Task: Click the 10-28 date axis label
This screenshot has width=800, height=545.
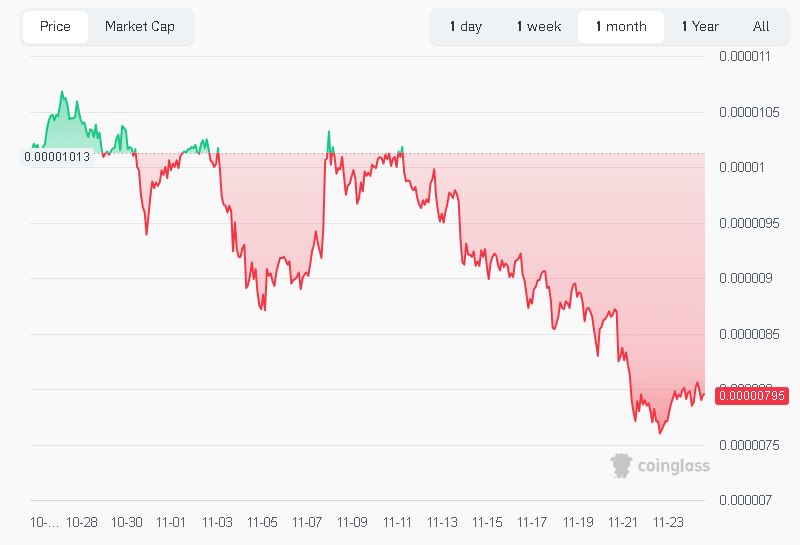Action: point(82,522)
